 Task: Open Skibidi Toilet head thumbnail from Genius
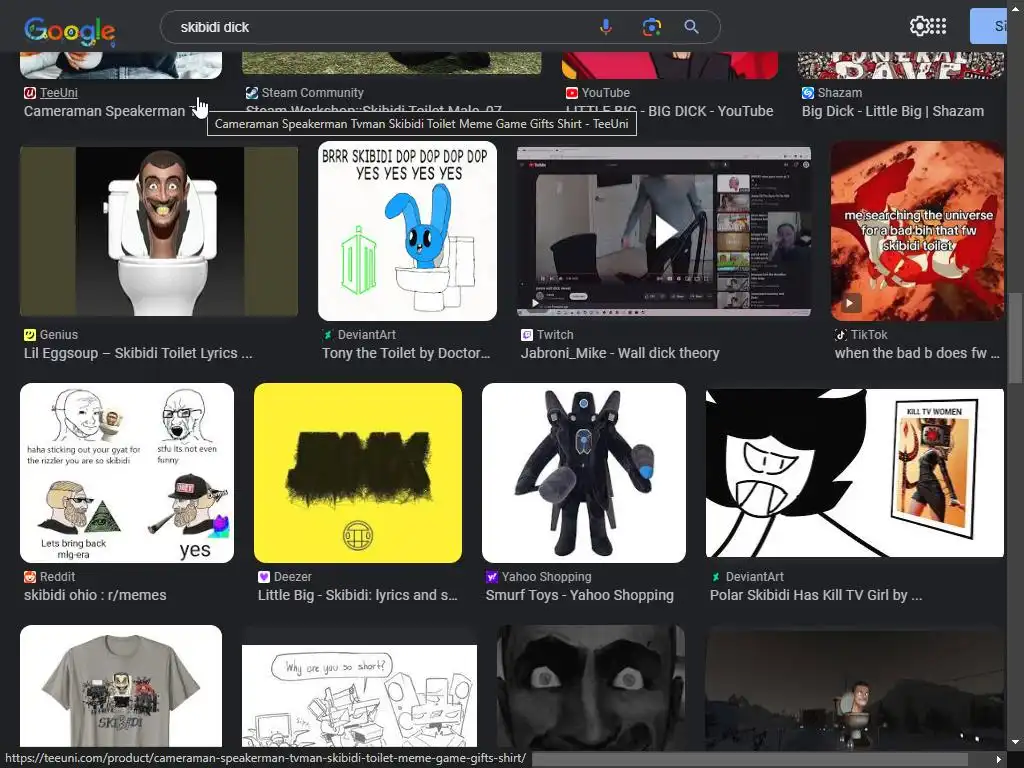coord(159,231)
